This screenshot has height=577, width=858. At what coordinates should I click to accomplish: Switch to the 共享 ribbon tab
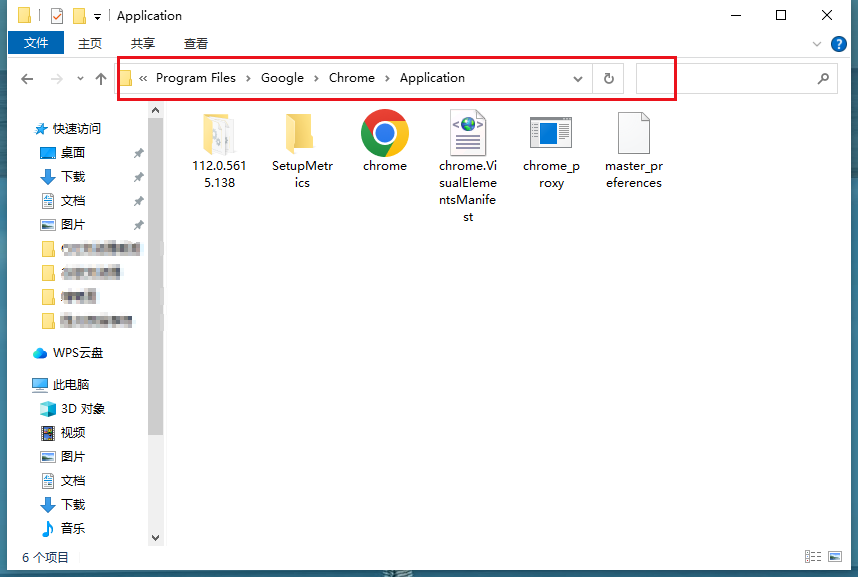(143, 43)
